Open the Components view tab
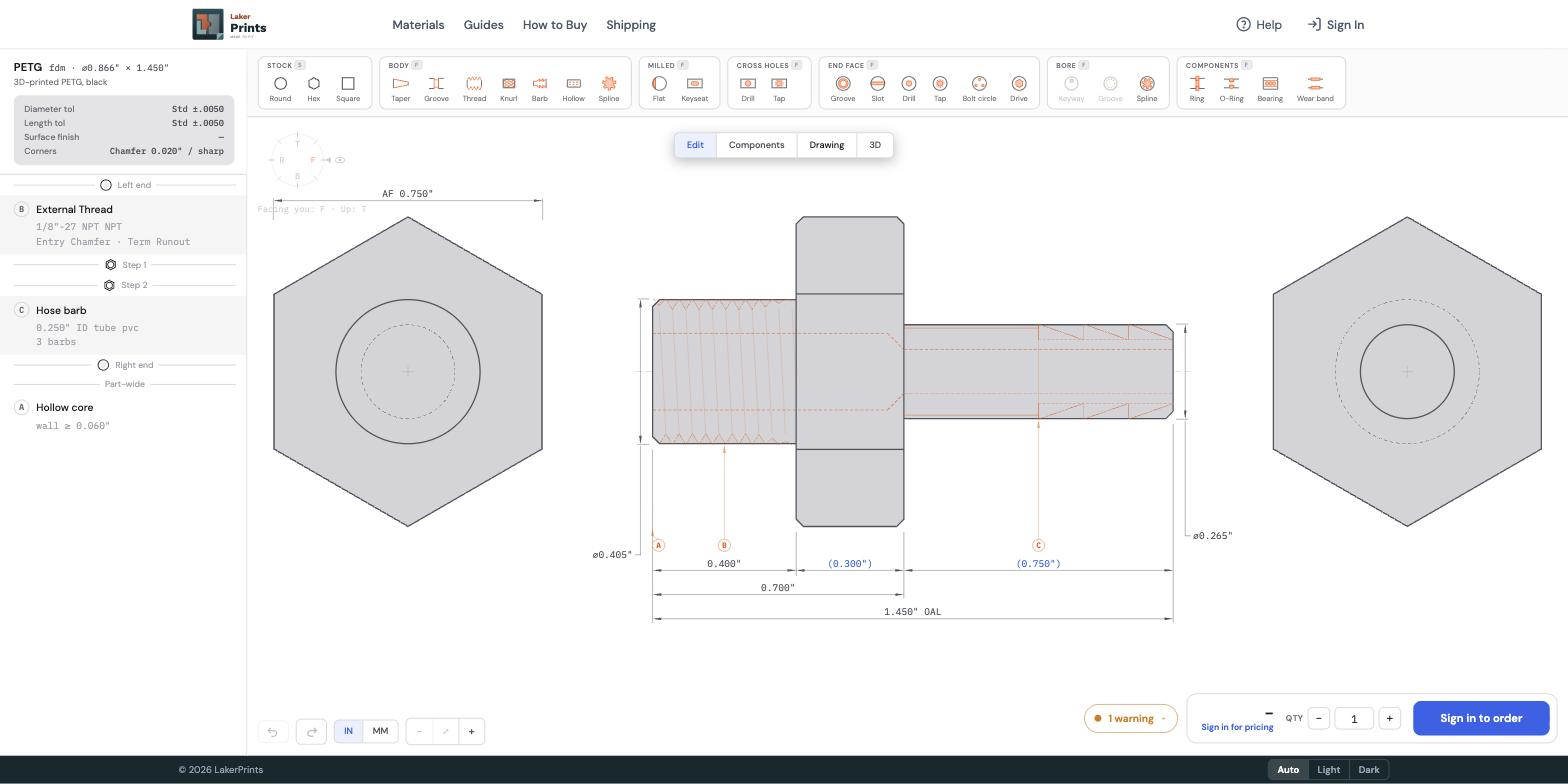Viewport: 1568px width, 784px height. point(756,145)
